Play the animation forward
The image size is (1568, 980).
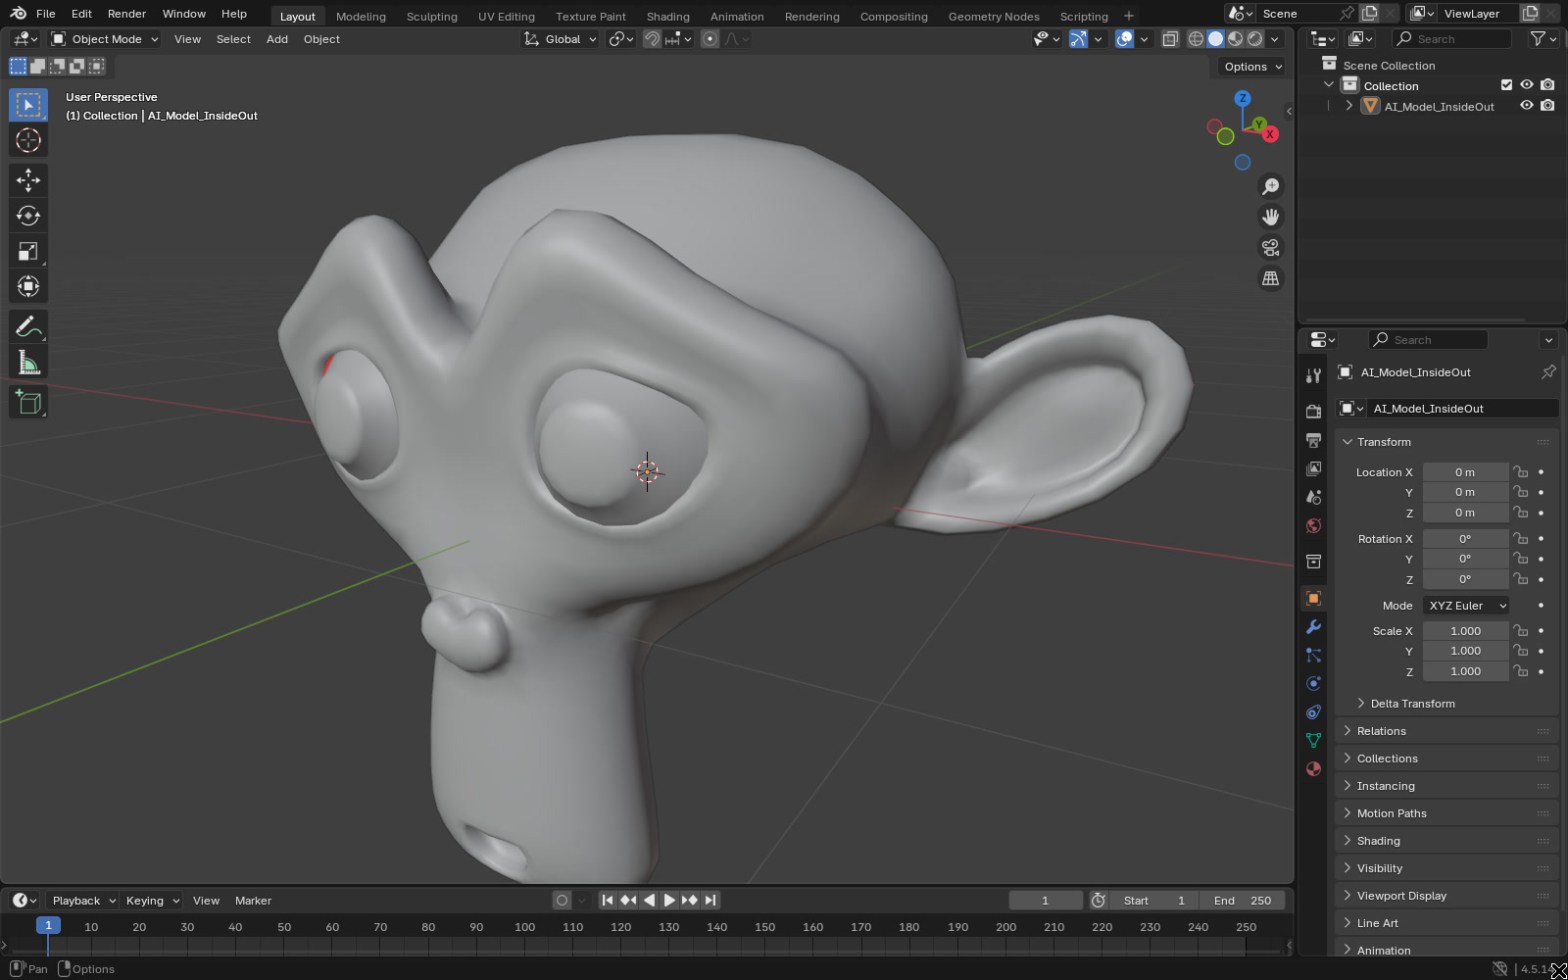[x=669, y=901]
